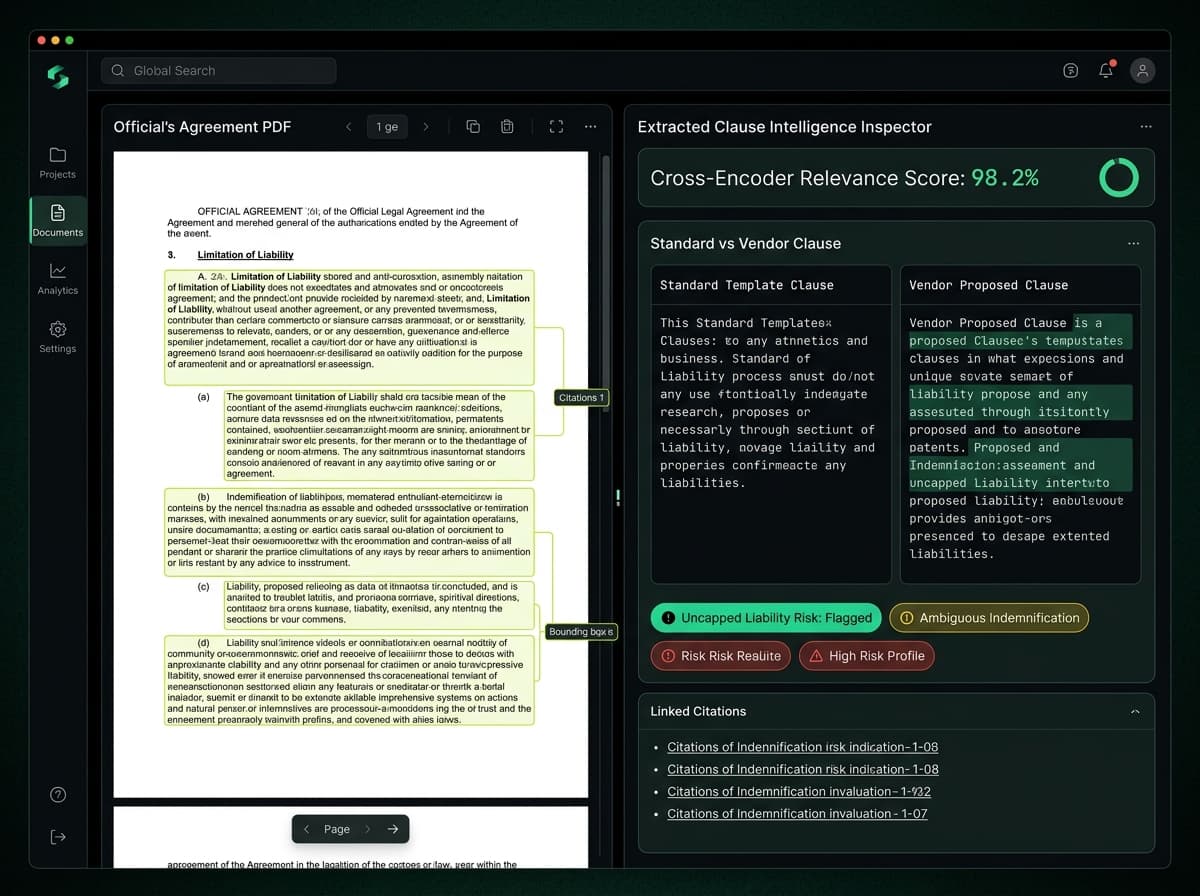Open Projects in the sidebar

[58, 163]
